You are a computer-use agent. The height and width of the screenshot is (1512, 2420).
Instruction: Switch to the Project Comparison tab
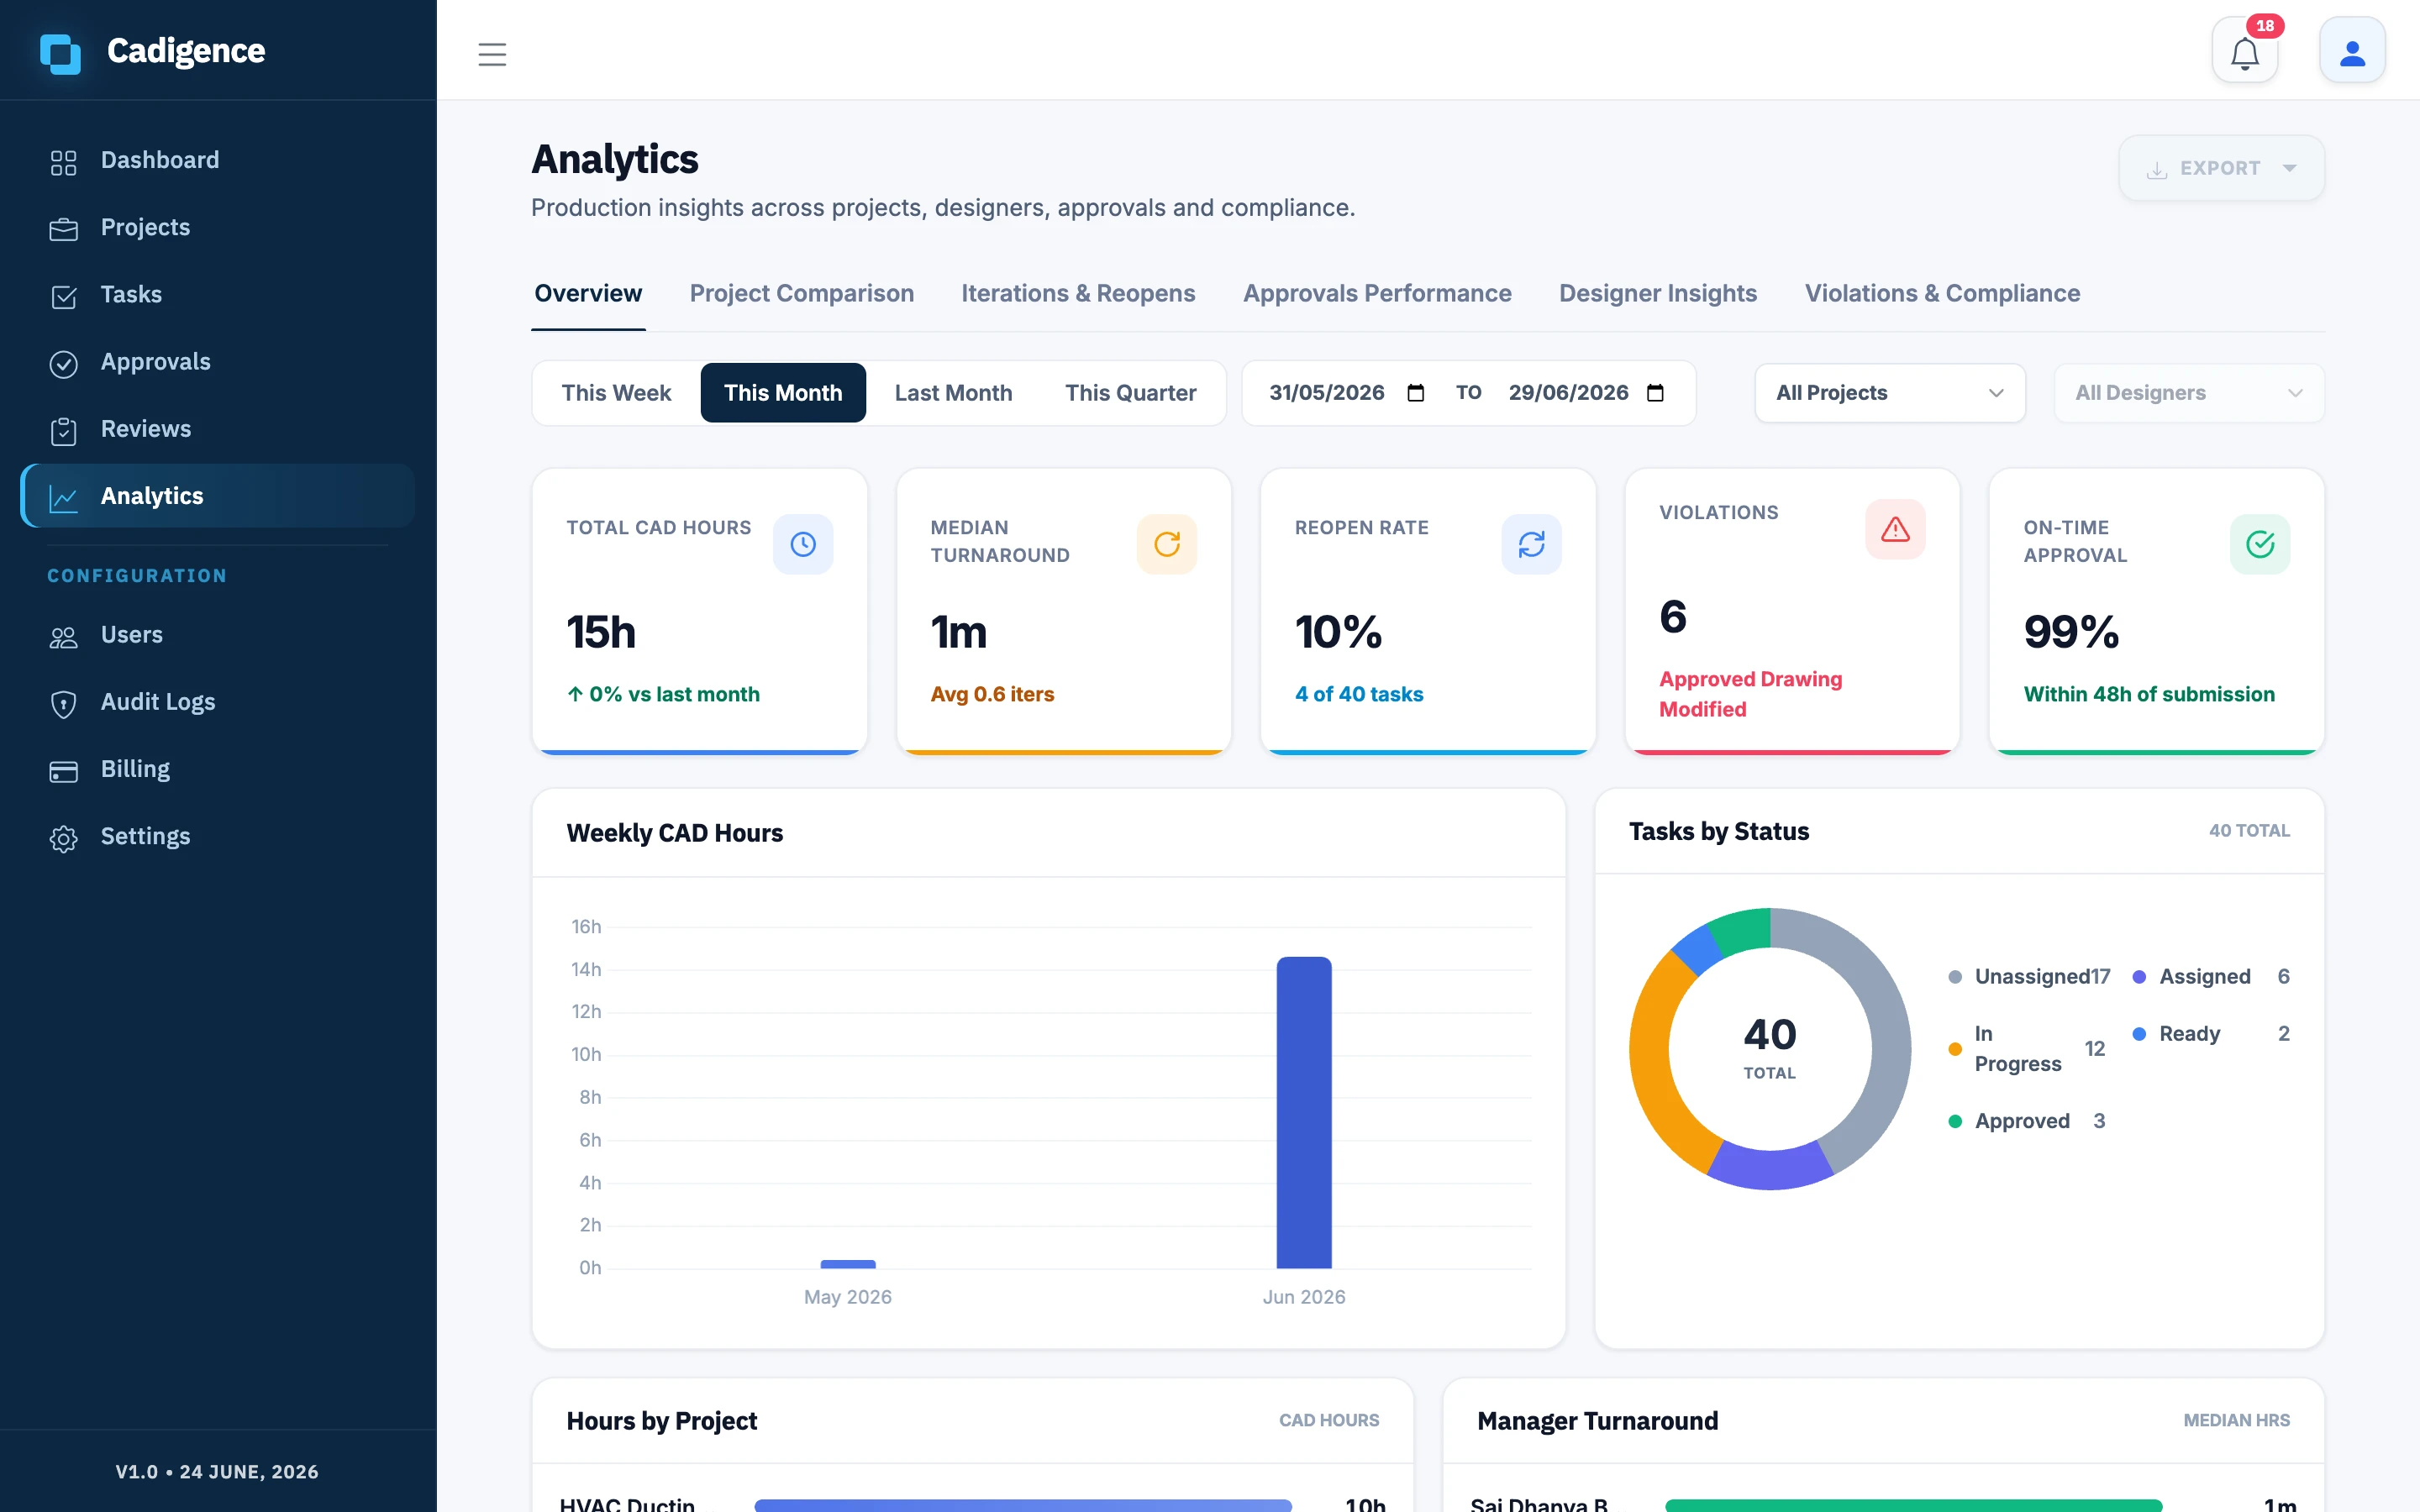point(801,293)
